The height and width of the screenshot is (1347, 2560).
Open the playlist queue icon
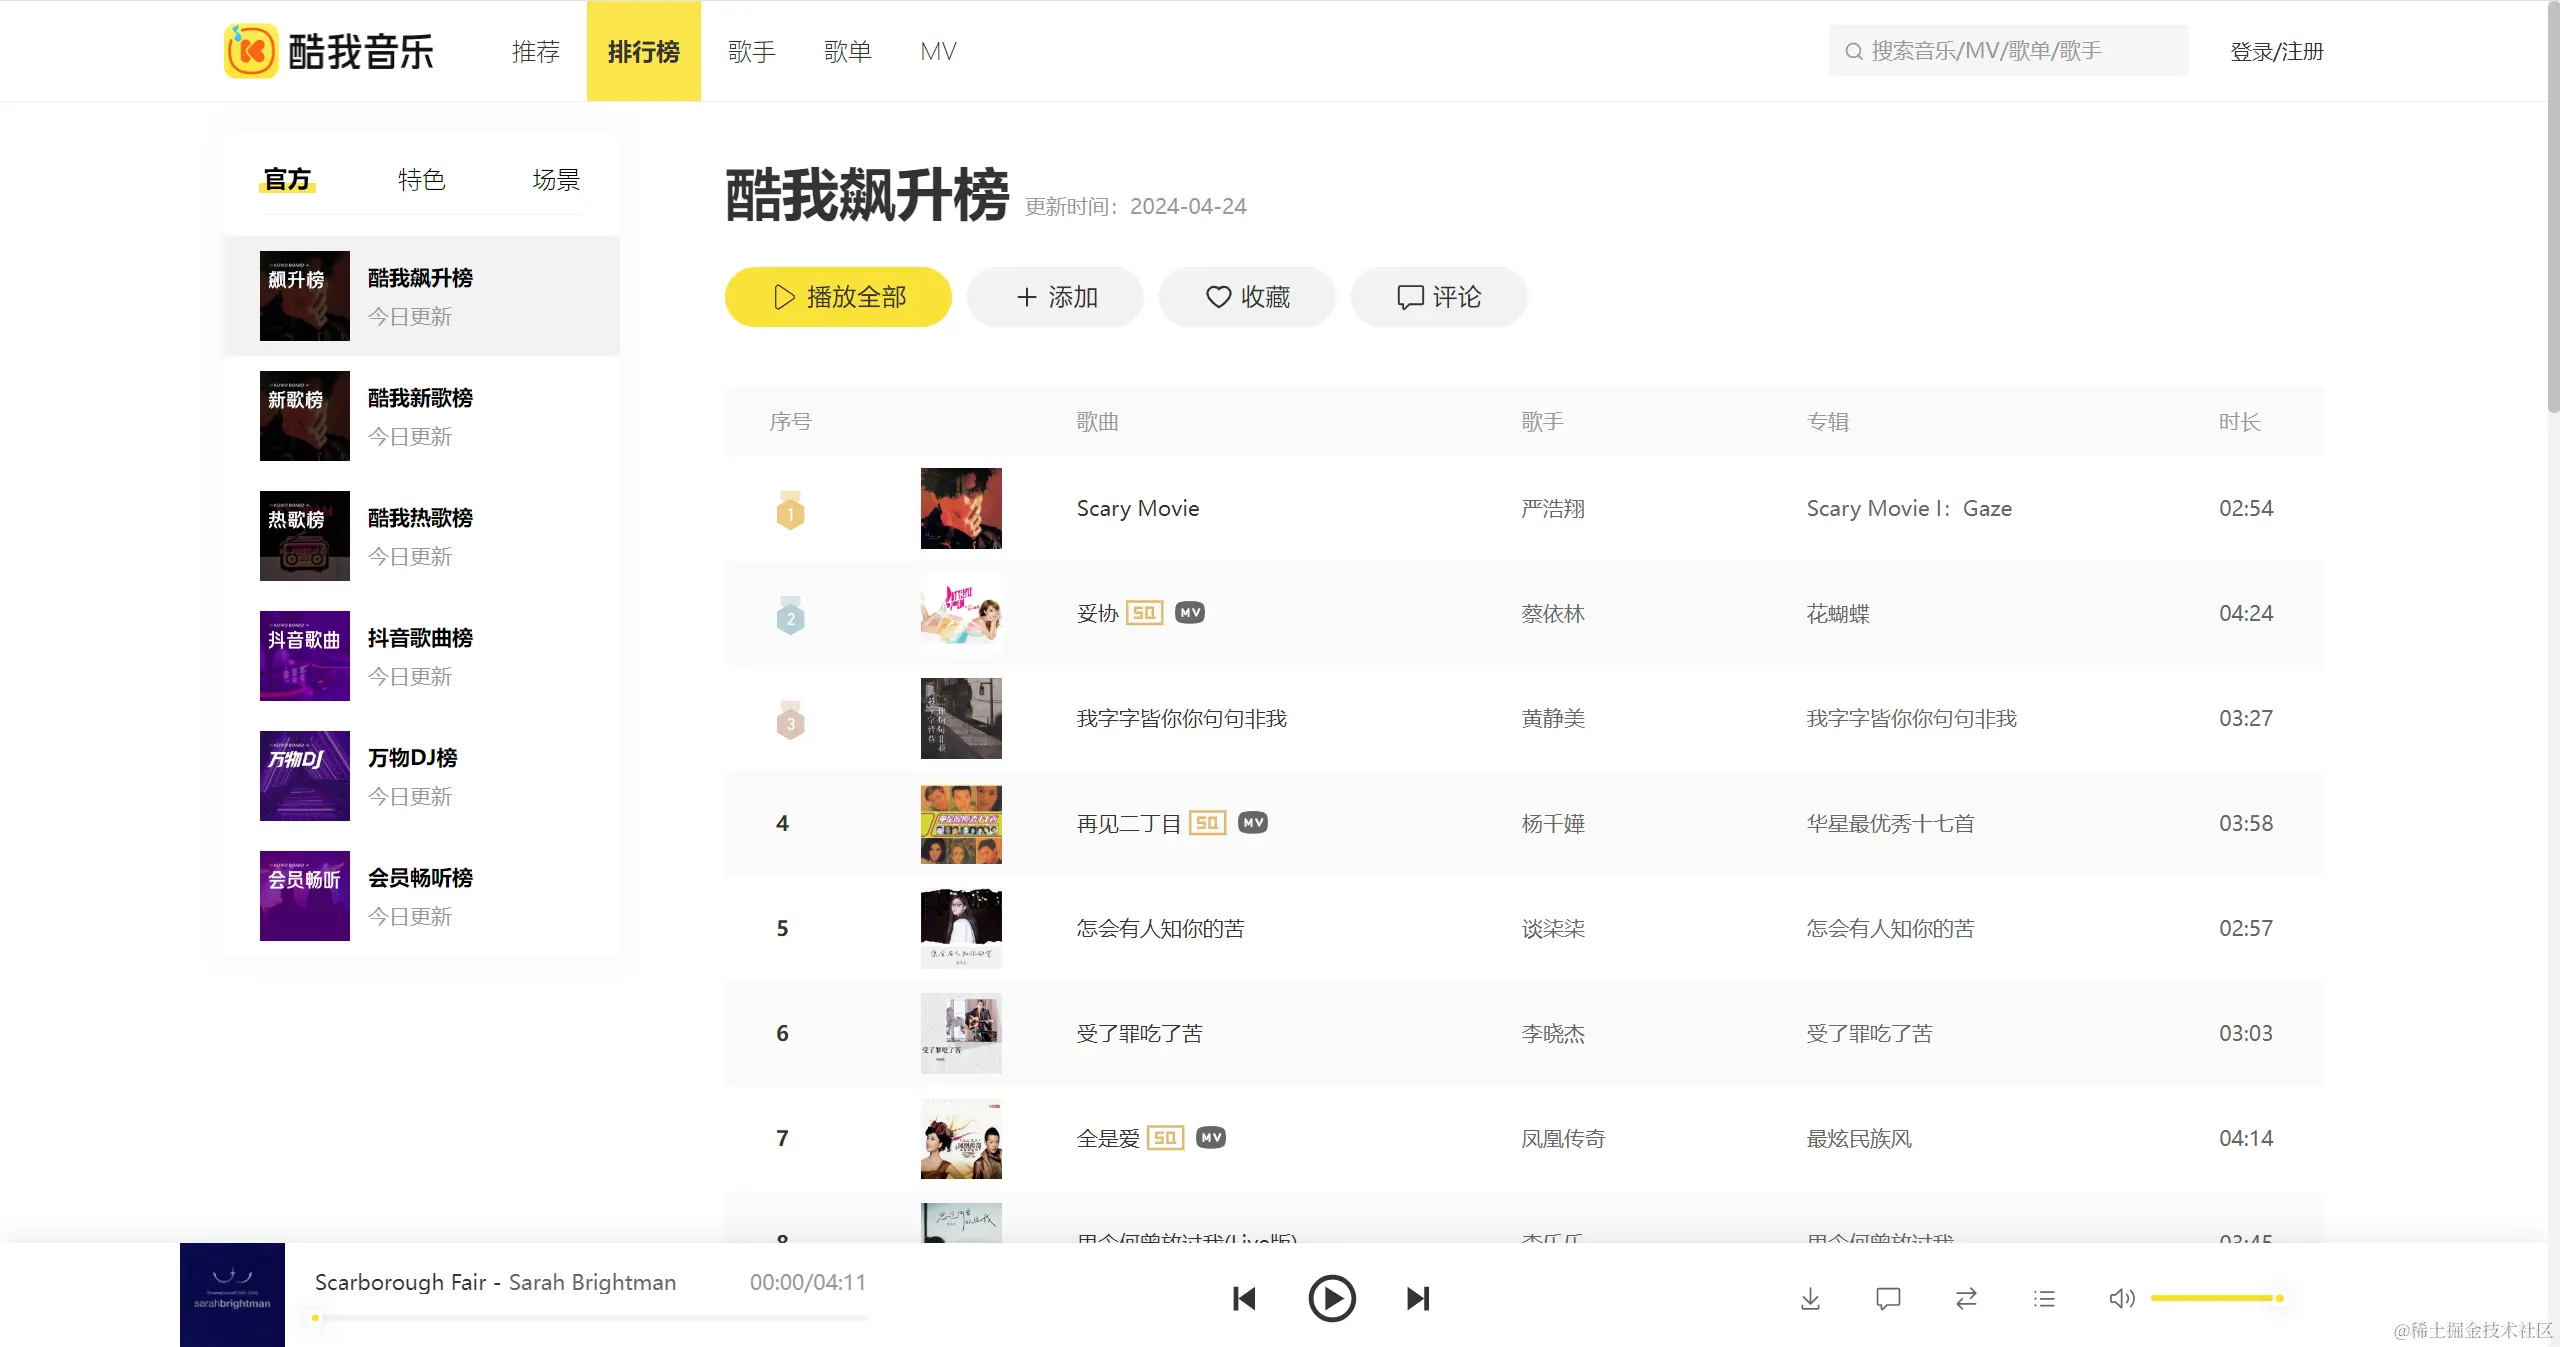click(x=2044, y=1298)
